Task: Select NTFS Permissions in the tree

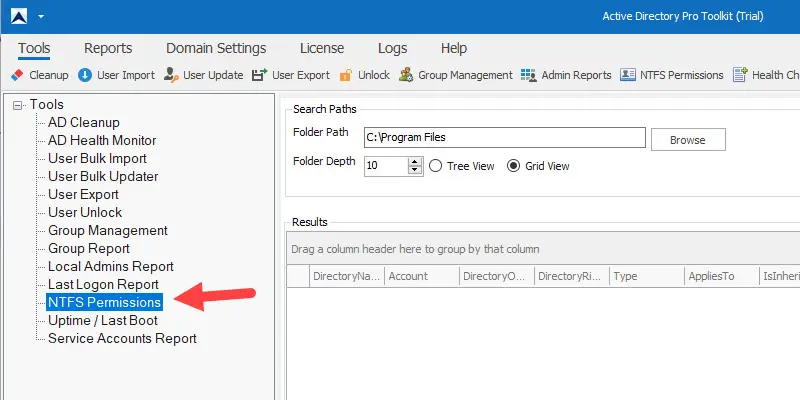Action: click(105, 303)
